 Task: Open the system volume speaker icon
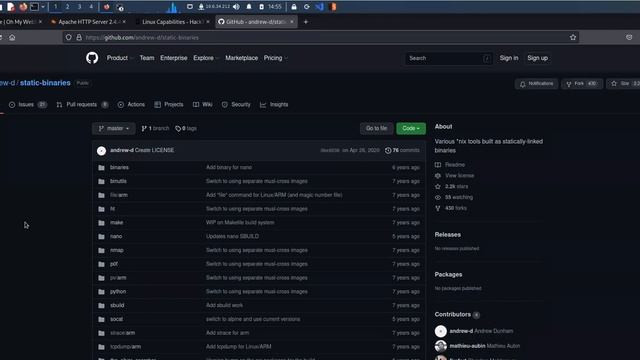coord(236,7)
